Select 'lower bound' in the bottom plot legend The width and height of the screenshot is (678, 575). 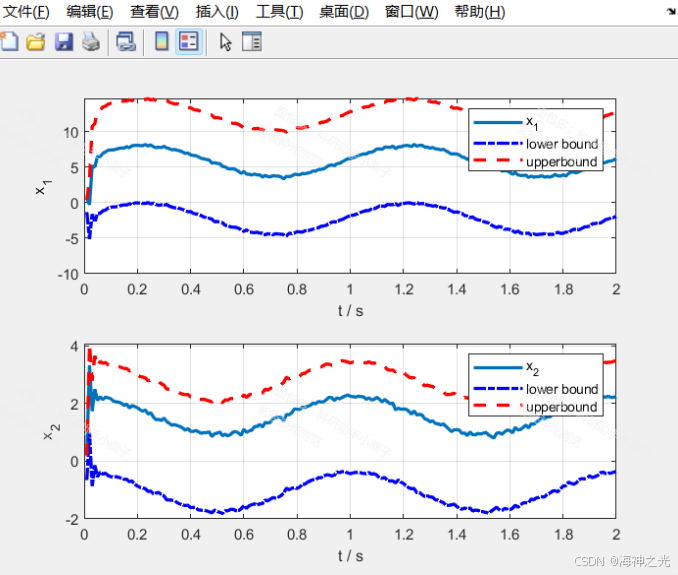click(x=536, y=389)
